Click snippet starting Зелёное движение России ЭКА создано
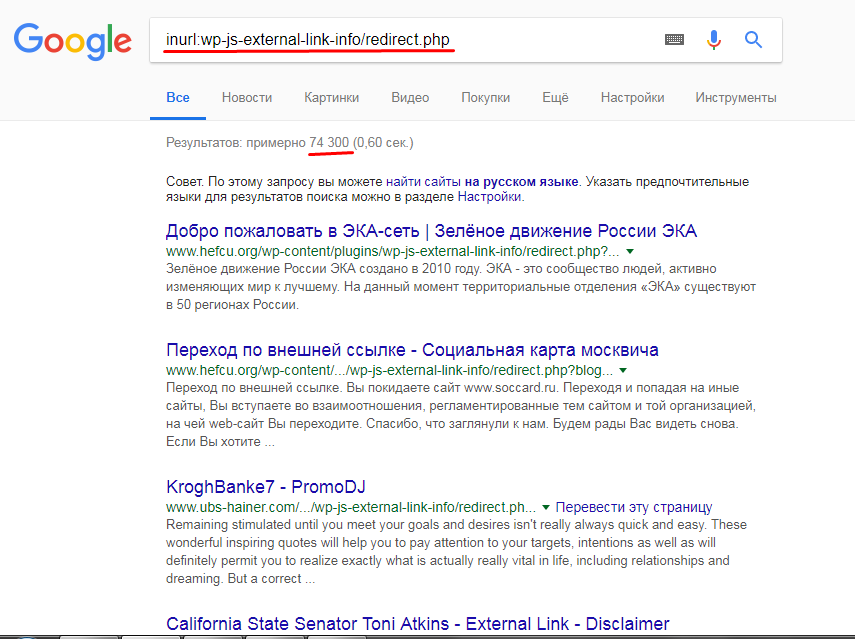855x639 pixels. (461, 286)
